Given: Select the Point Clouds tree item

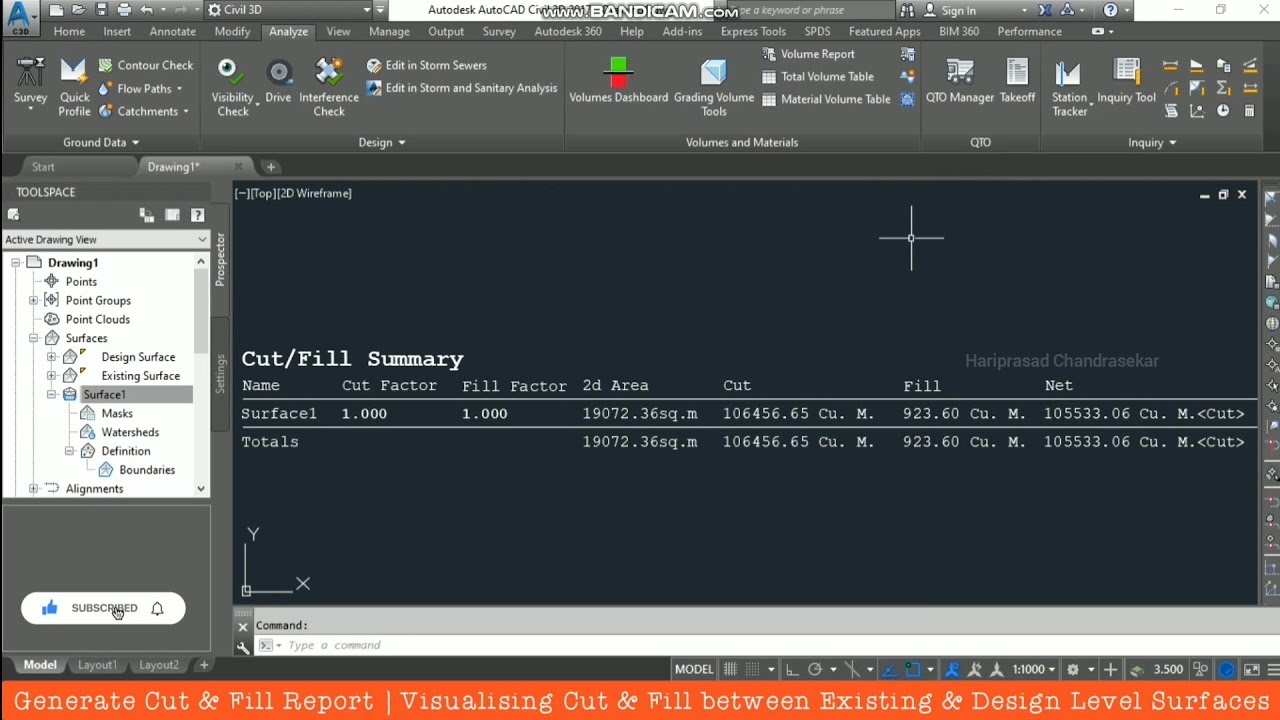Looking at the screenshot, I should (98, 319).
